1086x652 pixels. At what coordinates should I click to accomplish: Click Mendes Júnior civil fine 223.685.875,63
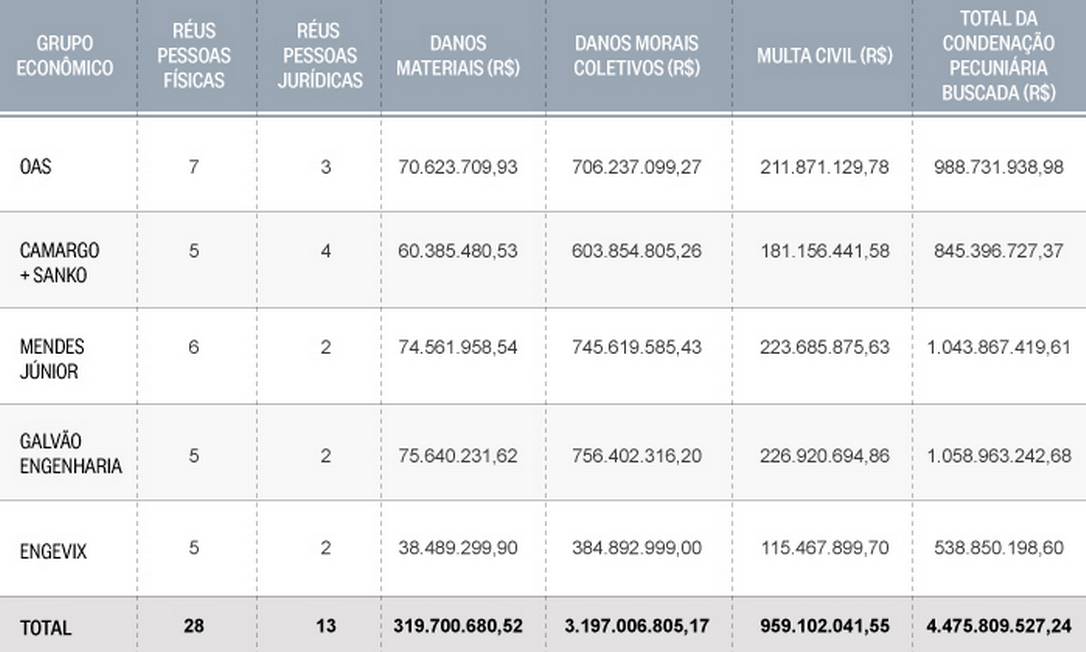click(x=824, y=347)
